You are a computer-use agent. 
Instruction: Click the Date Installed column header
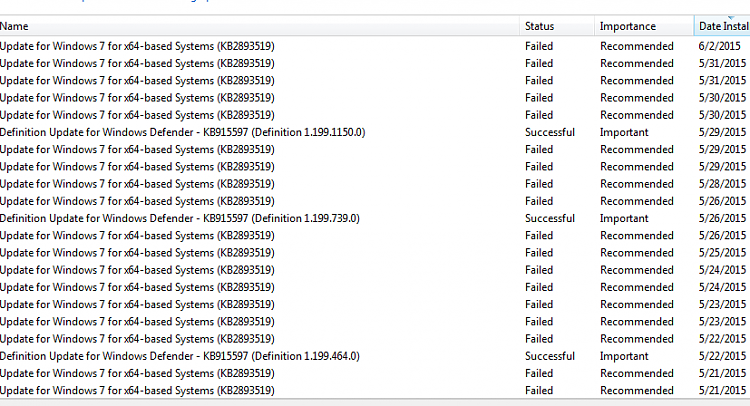point(722,26)
